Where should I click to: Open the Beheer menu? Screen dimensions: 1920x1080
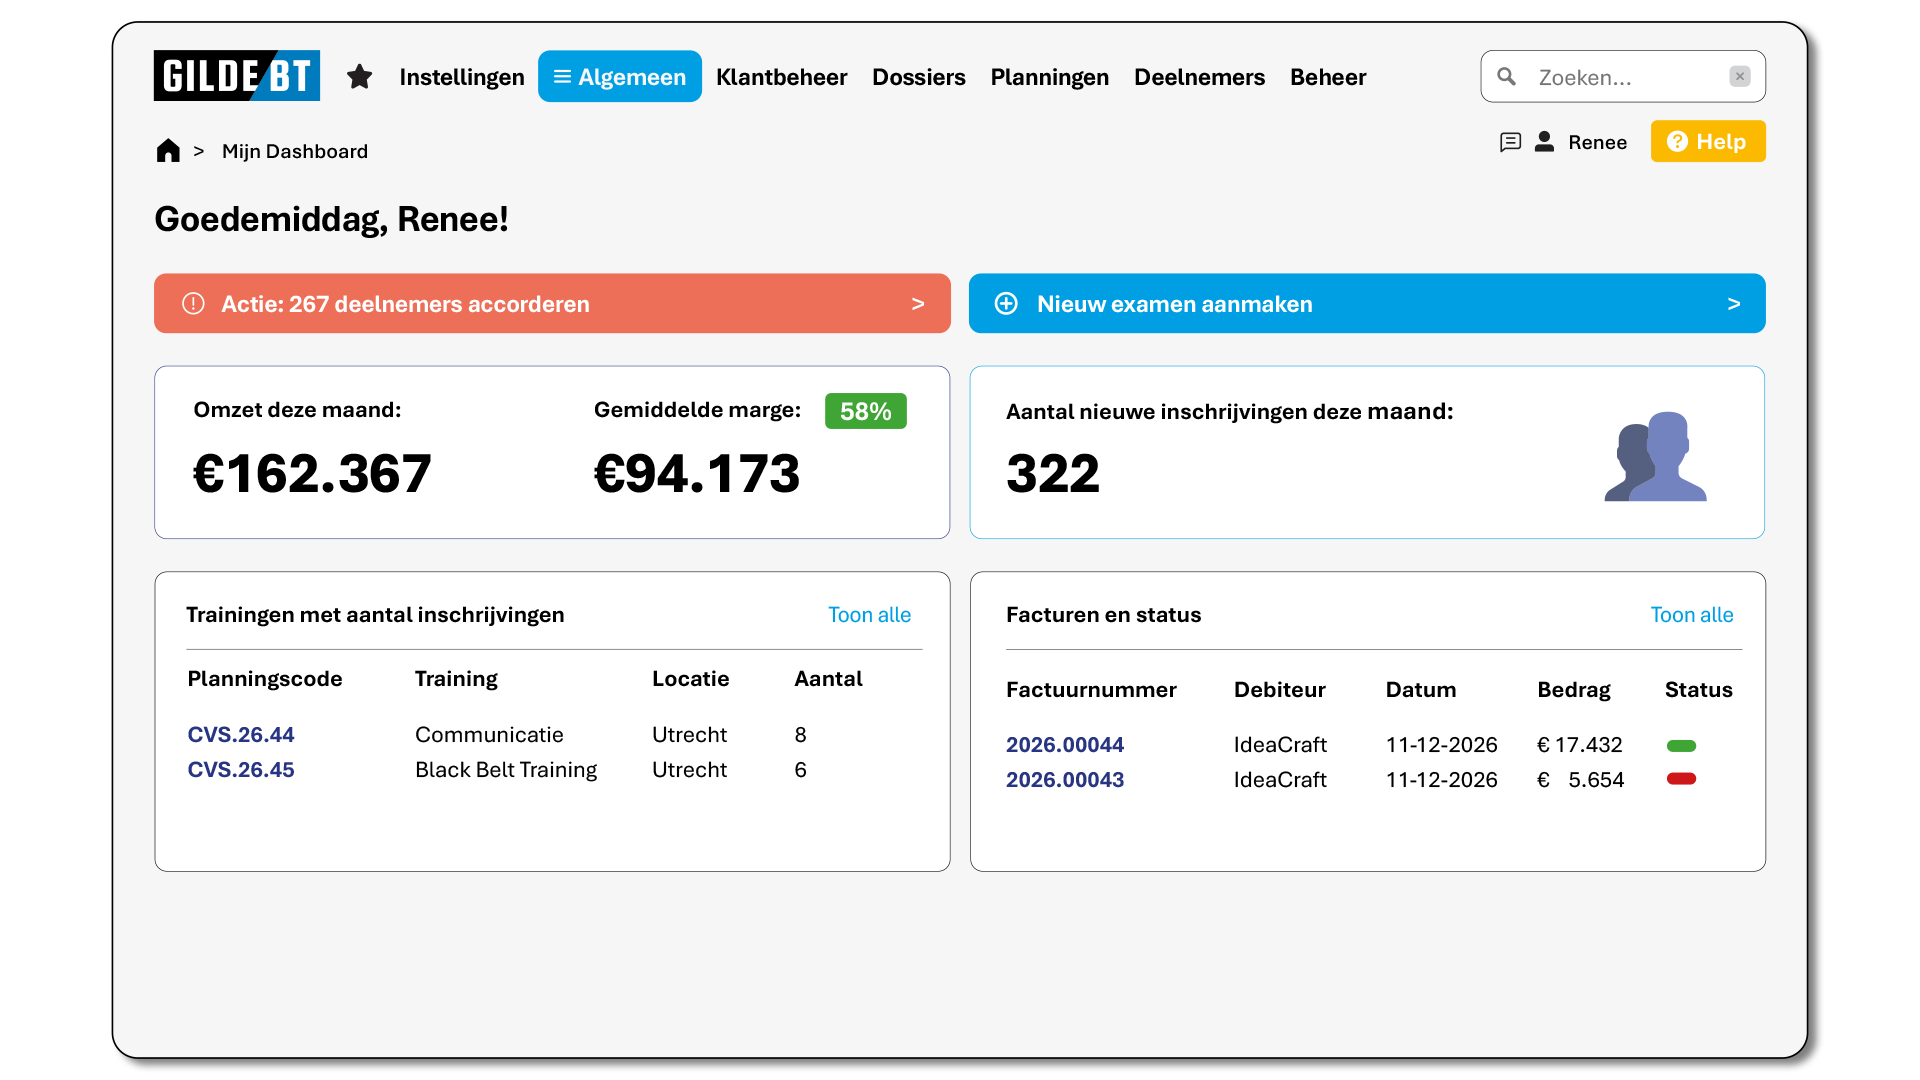[x=1328, y=77]
